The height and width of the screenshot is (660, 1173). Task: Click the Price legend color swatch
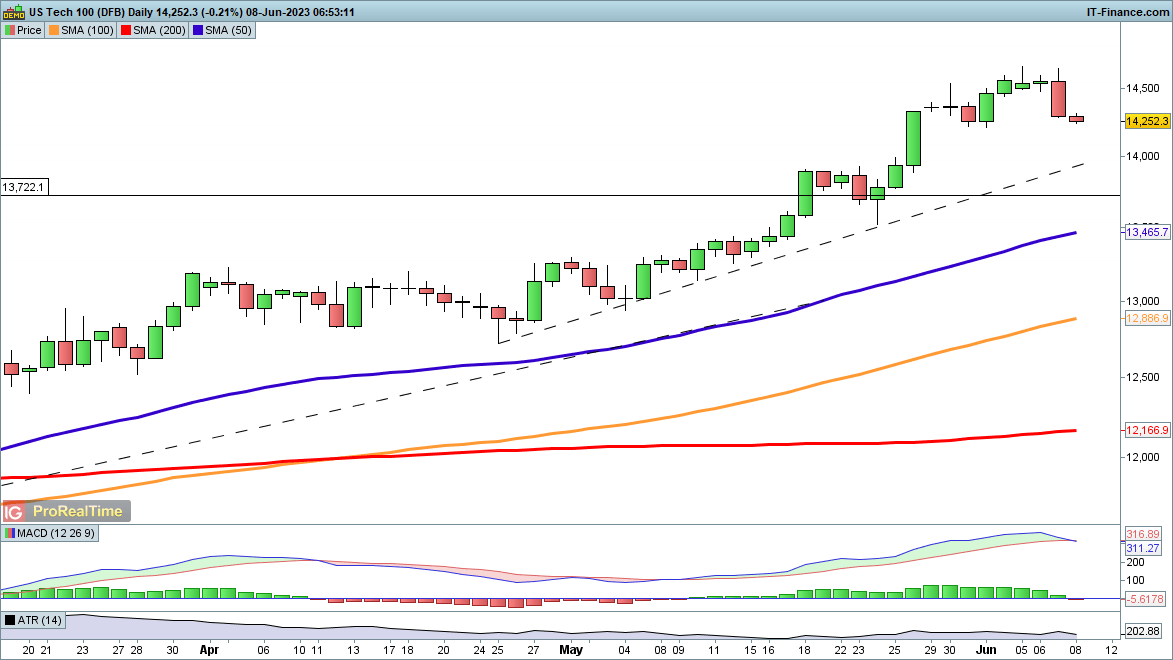click(x=10, y=31)
